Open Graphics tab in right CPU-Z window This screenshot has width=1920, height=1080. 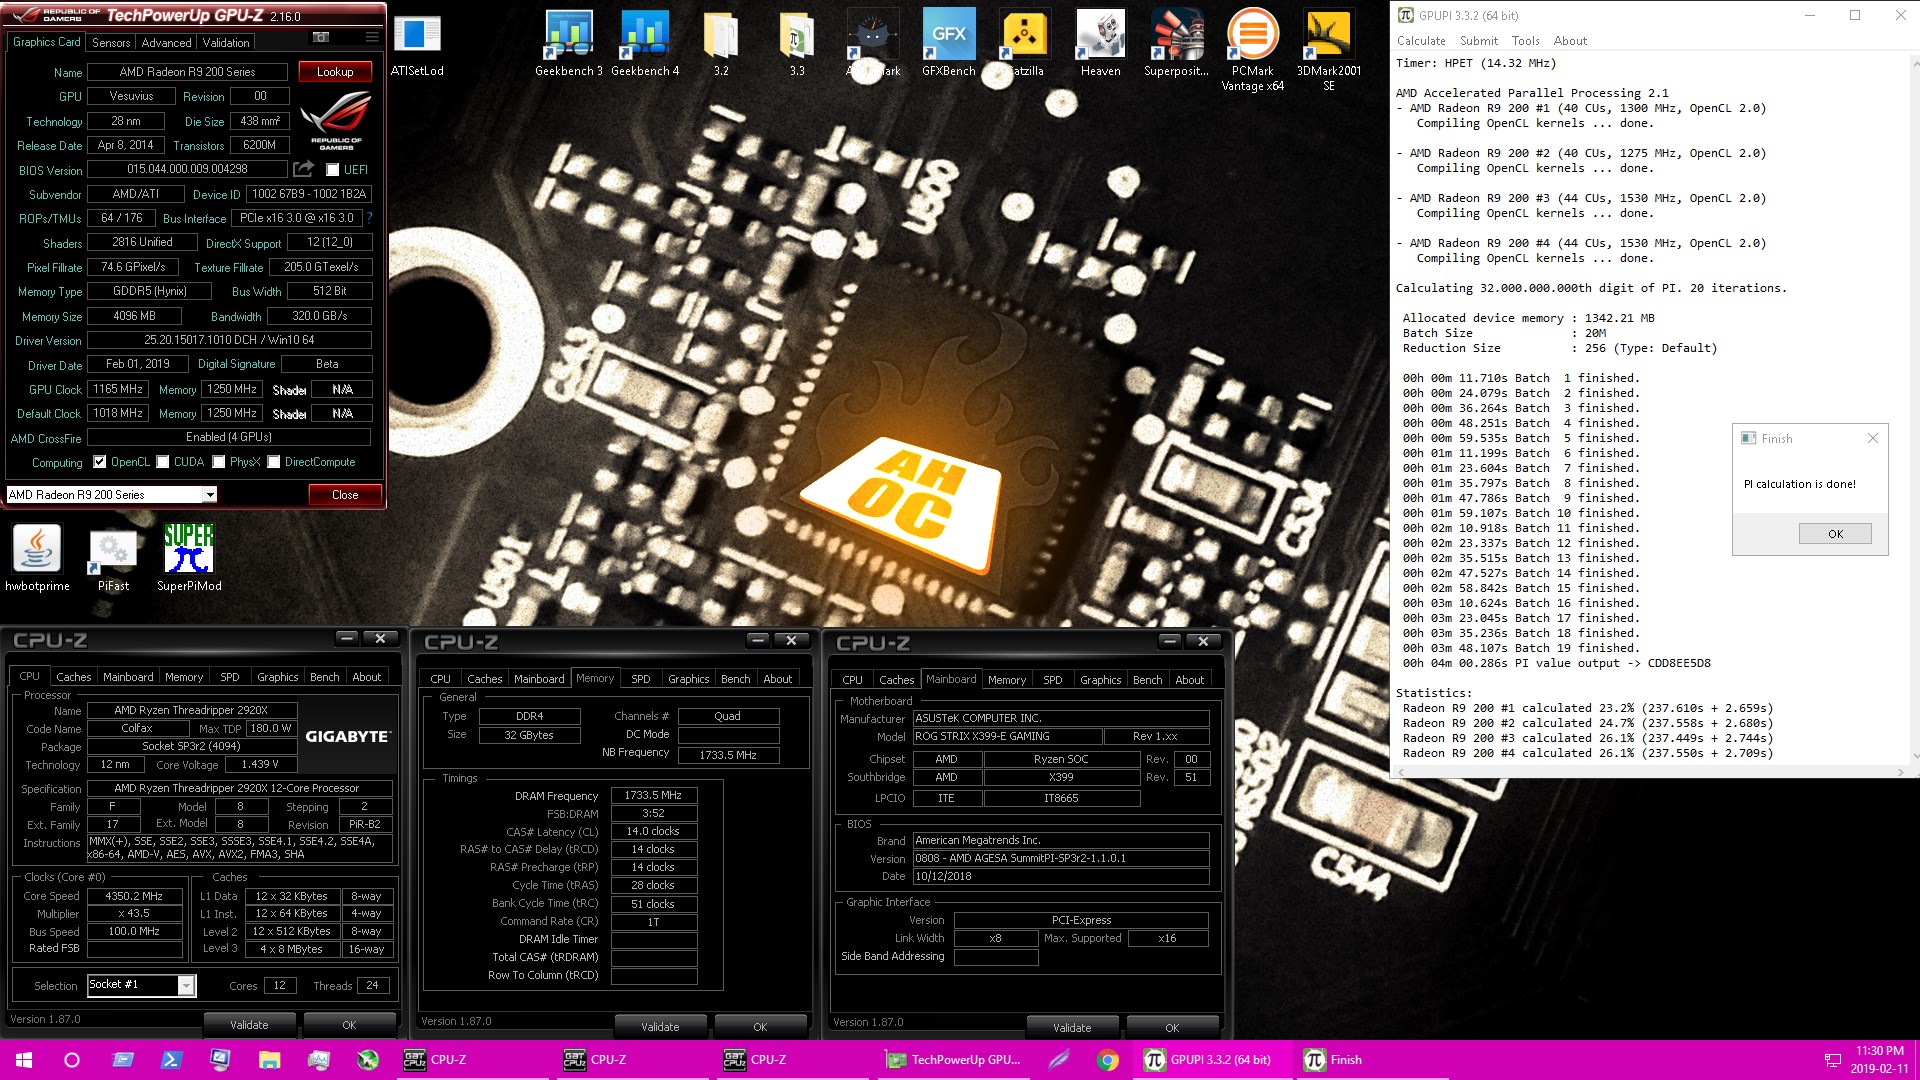click(1100, 680)
